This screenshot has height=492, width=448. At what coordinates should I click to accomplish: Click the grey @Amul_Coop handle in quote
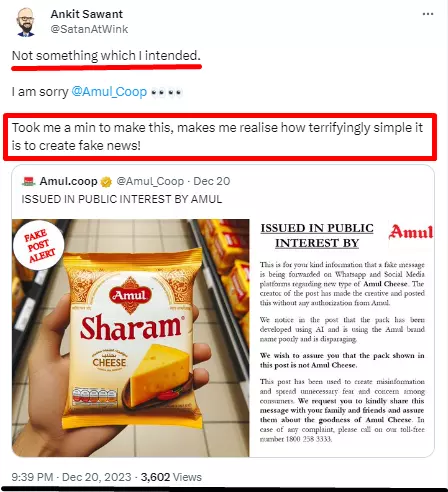pyautogui.click(x=150, y=181)
